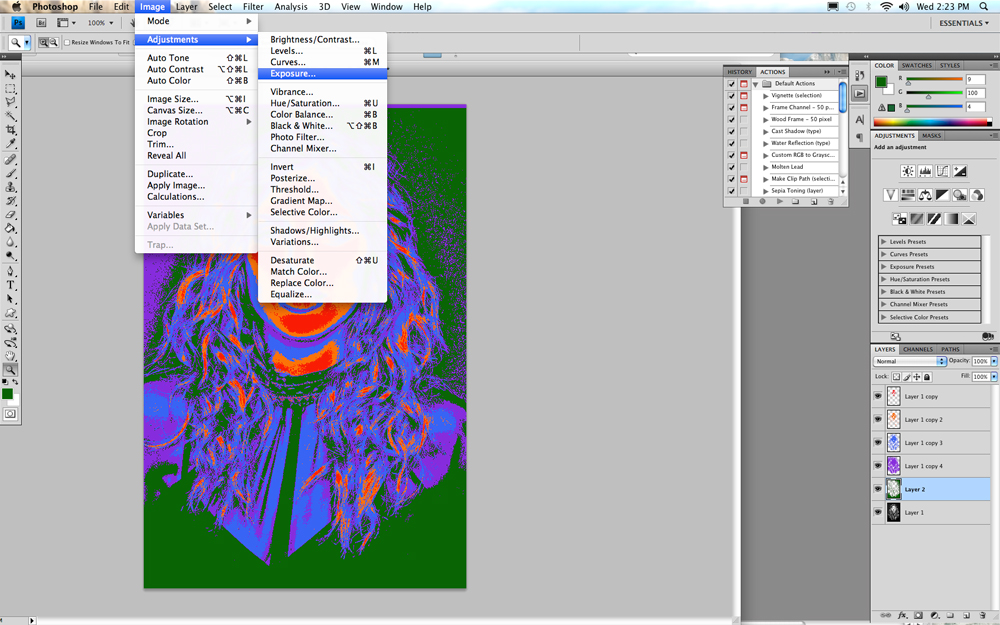
Task: Hide the Layer 1 copy layer
Action: (x=878, y=396)
